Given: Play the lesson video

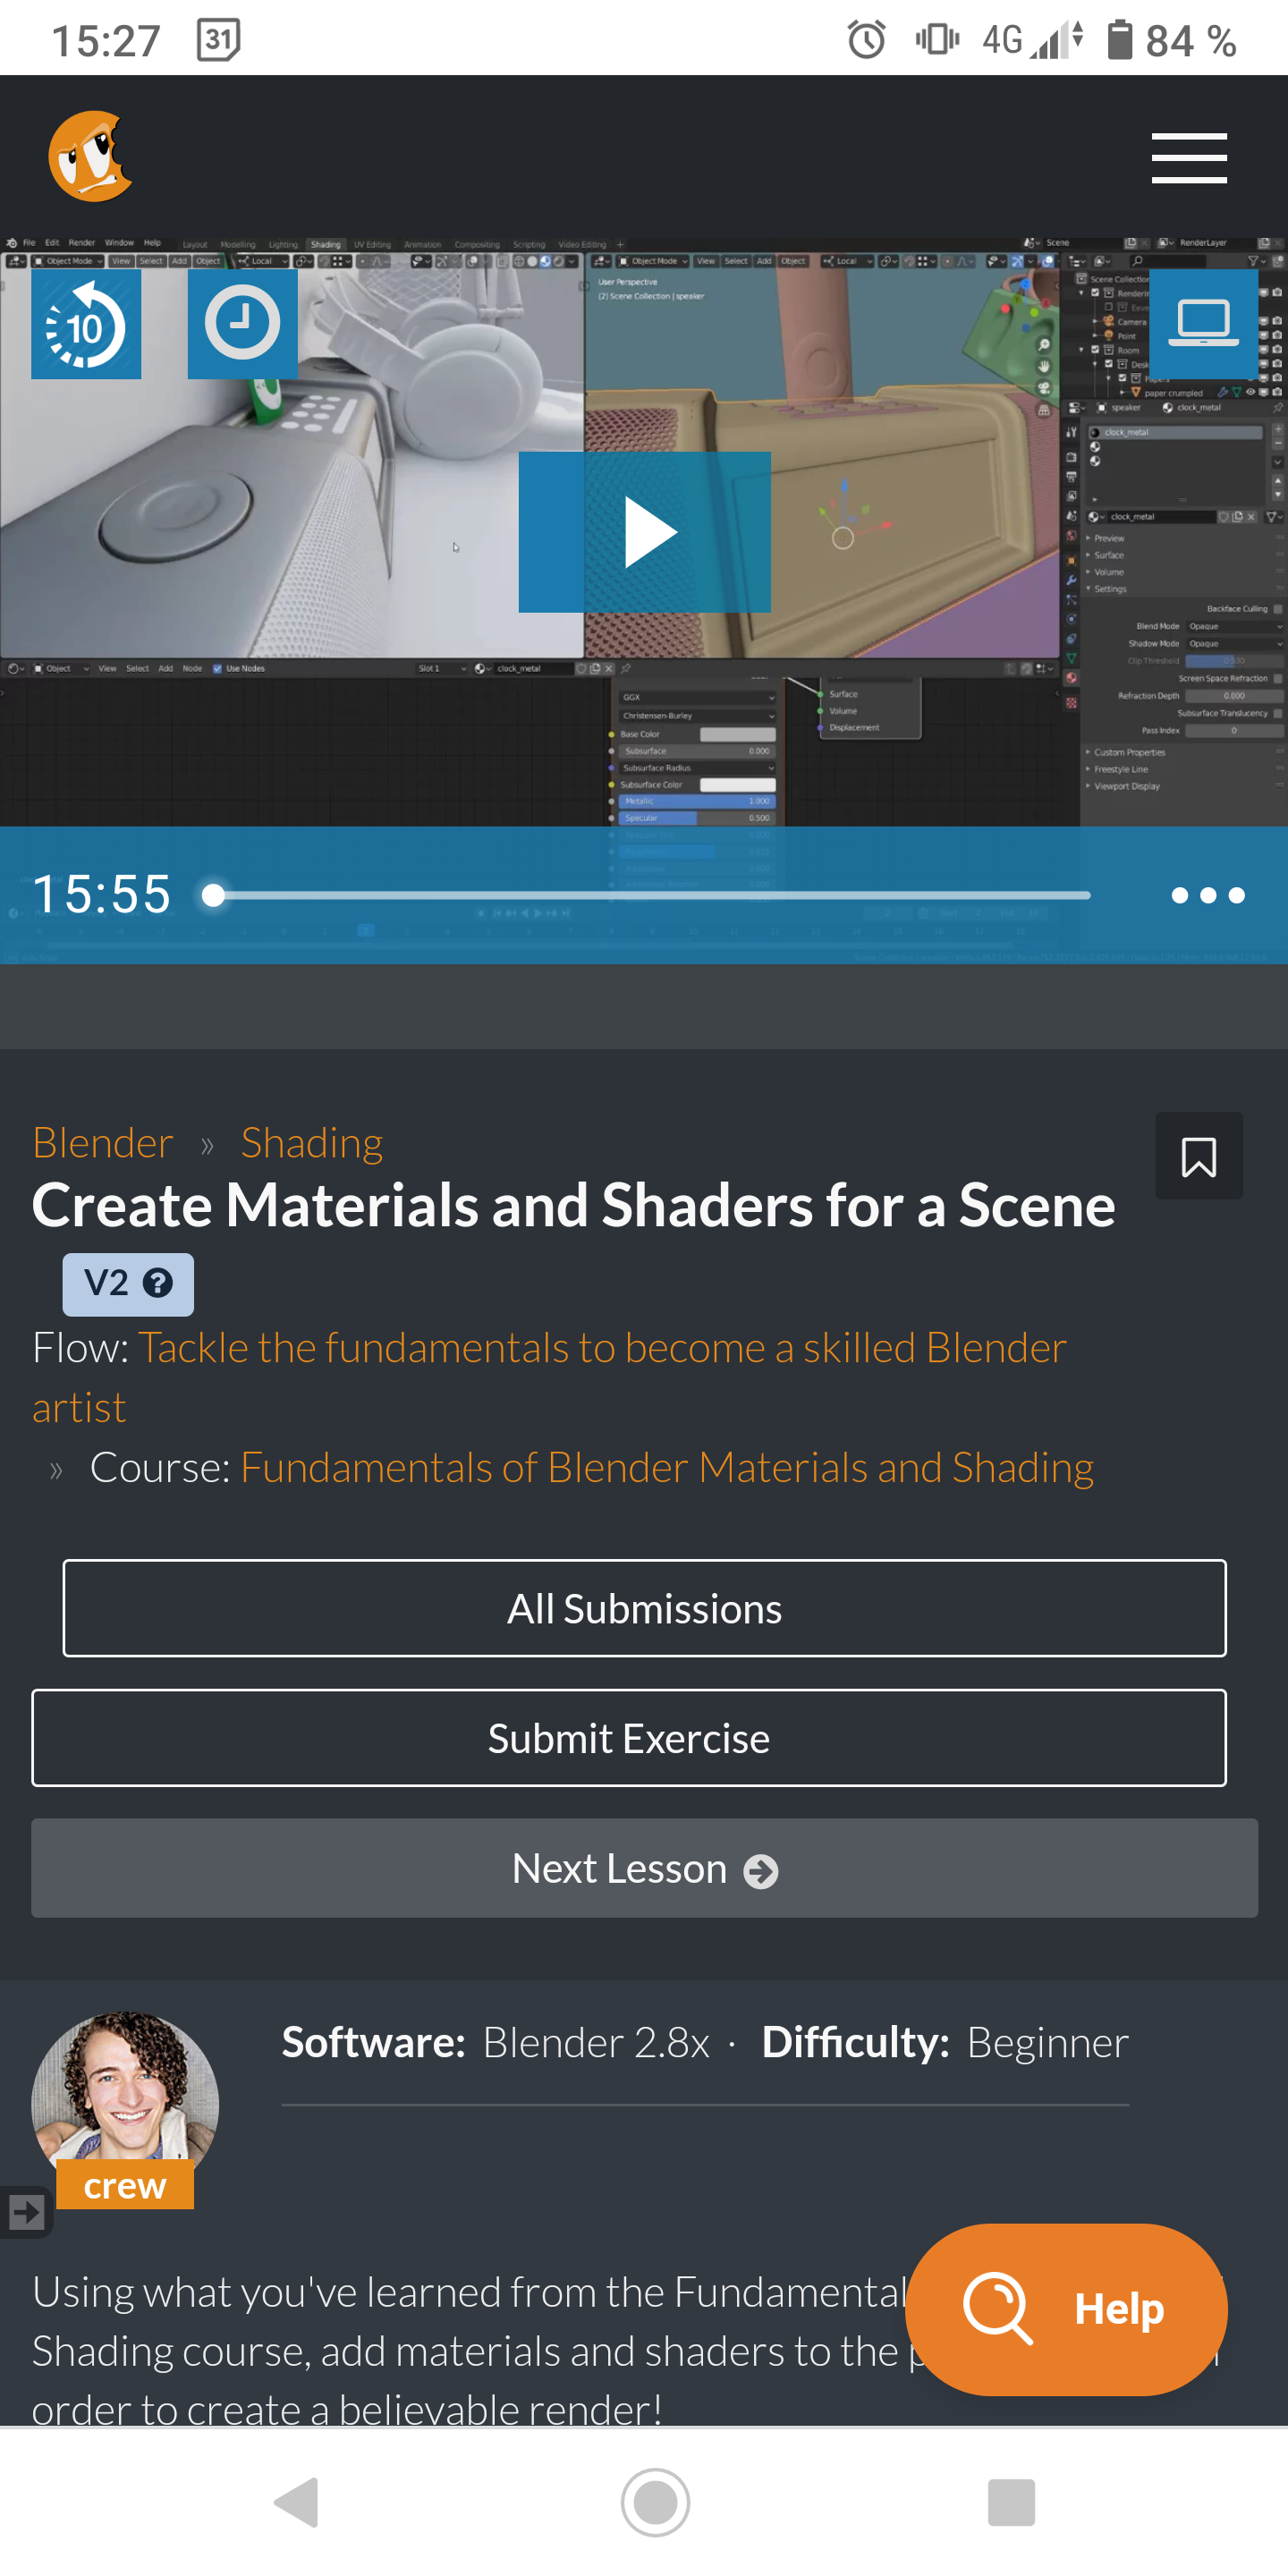Looking at the screenshot, I should click(x=644, y=532).
